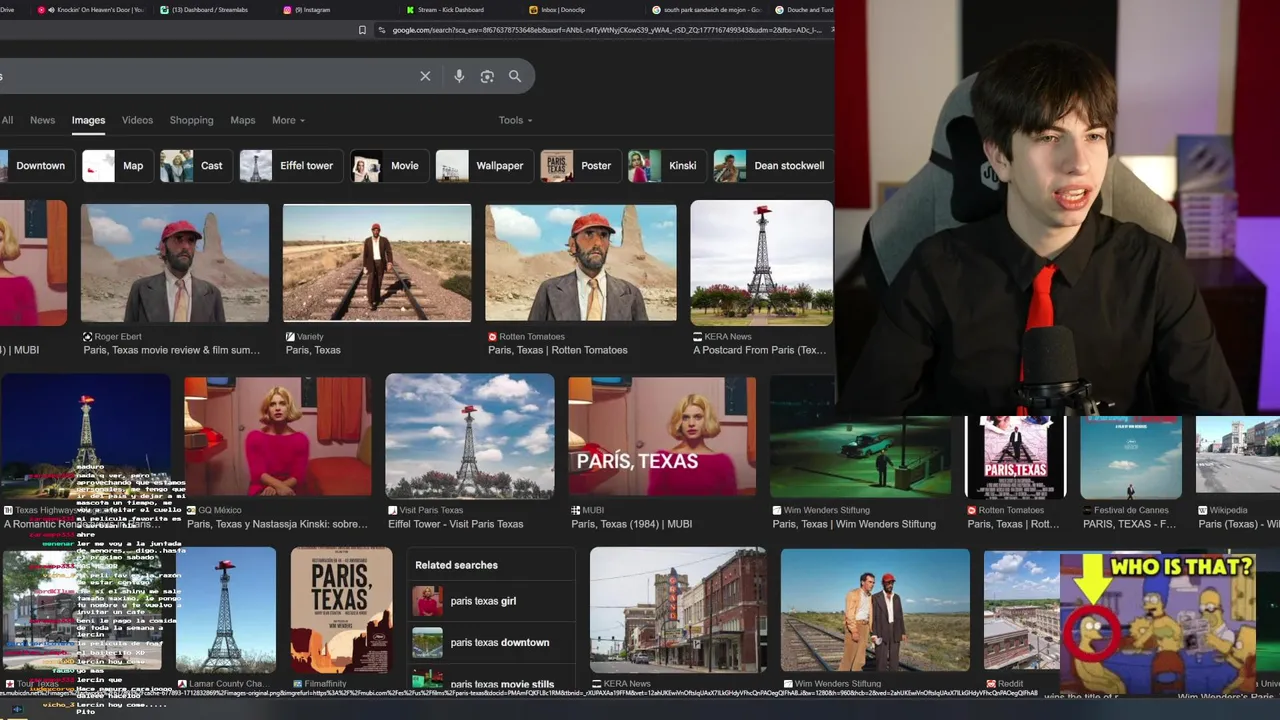Open the All results tab
The width and height of the screenshot is (1280, 720).
(x=7, y=120)
